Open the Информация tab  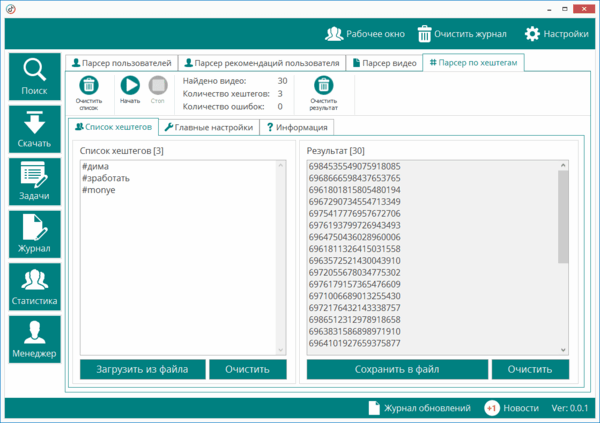point(295,128)
